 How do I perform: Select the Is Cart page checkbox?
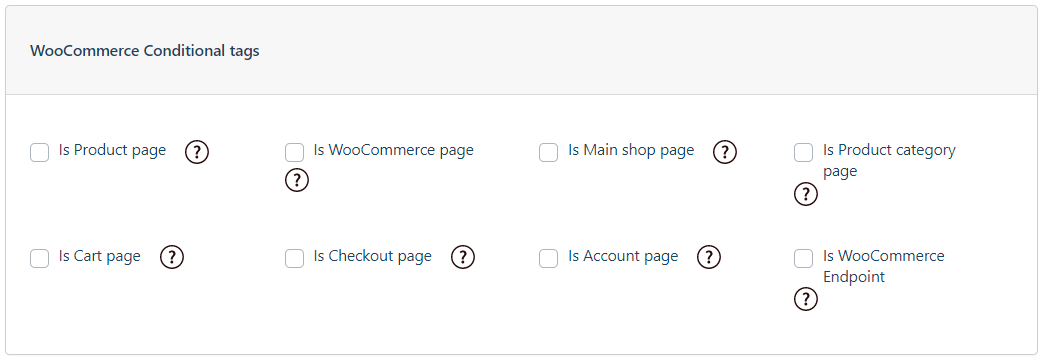click(39, 258)
